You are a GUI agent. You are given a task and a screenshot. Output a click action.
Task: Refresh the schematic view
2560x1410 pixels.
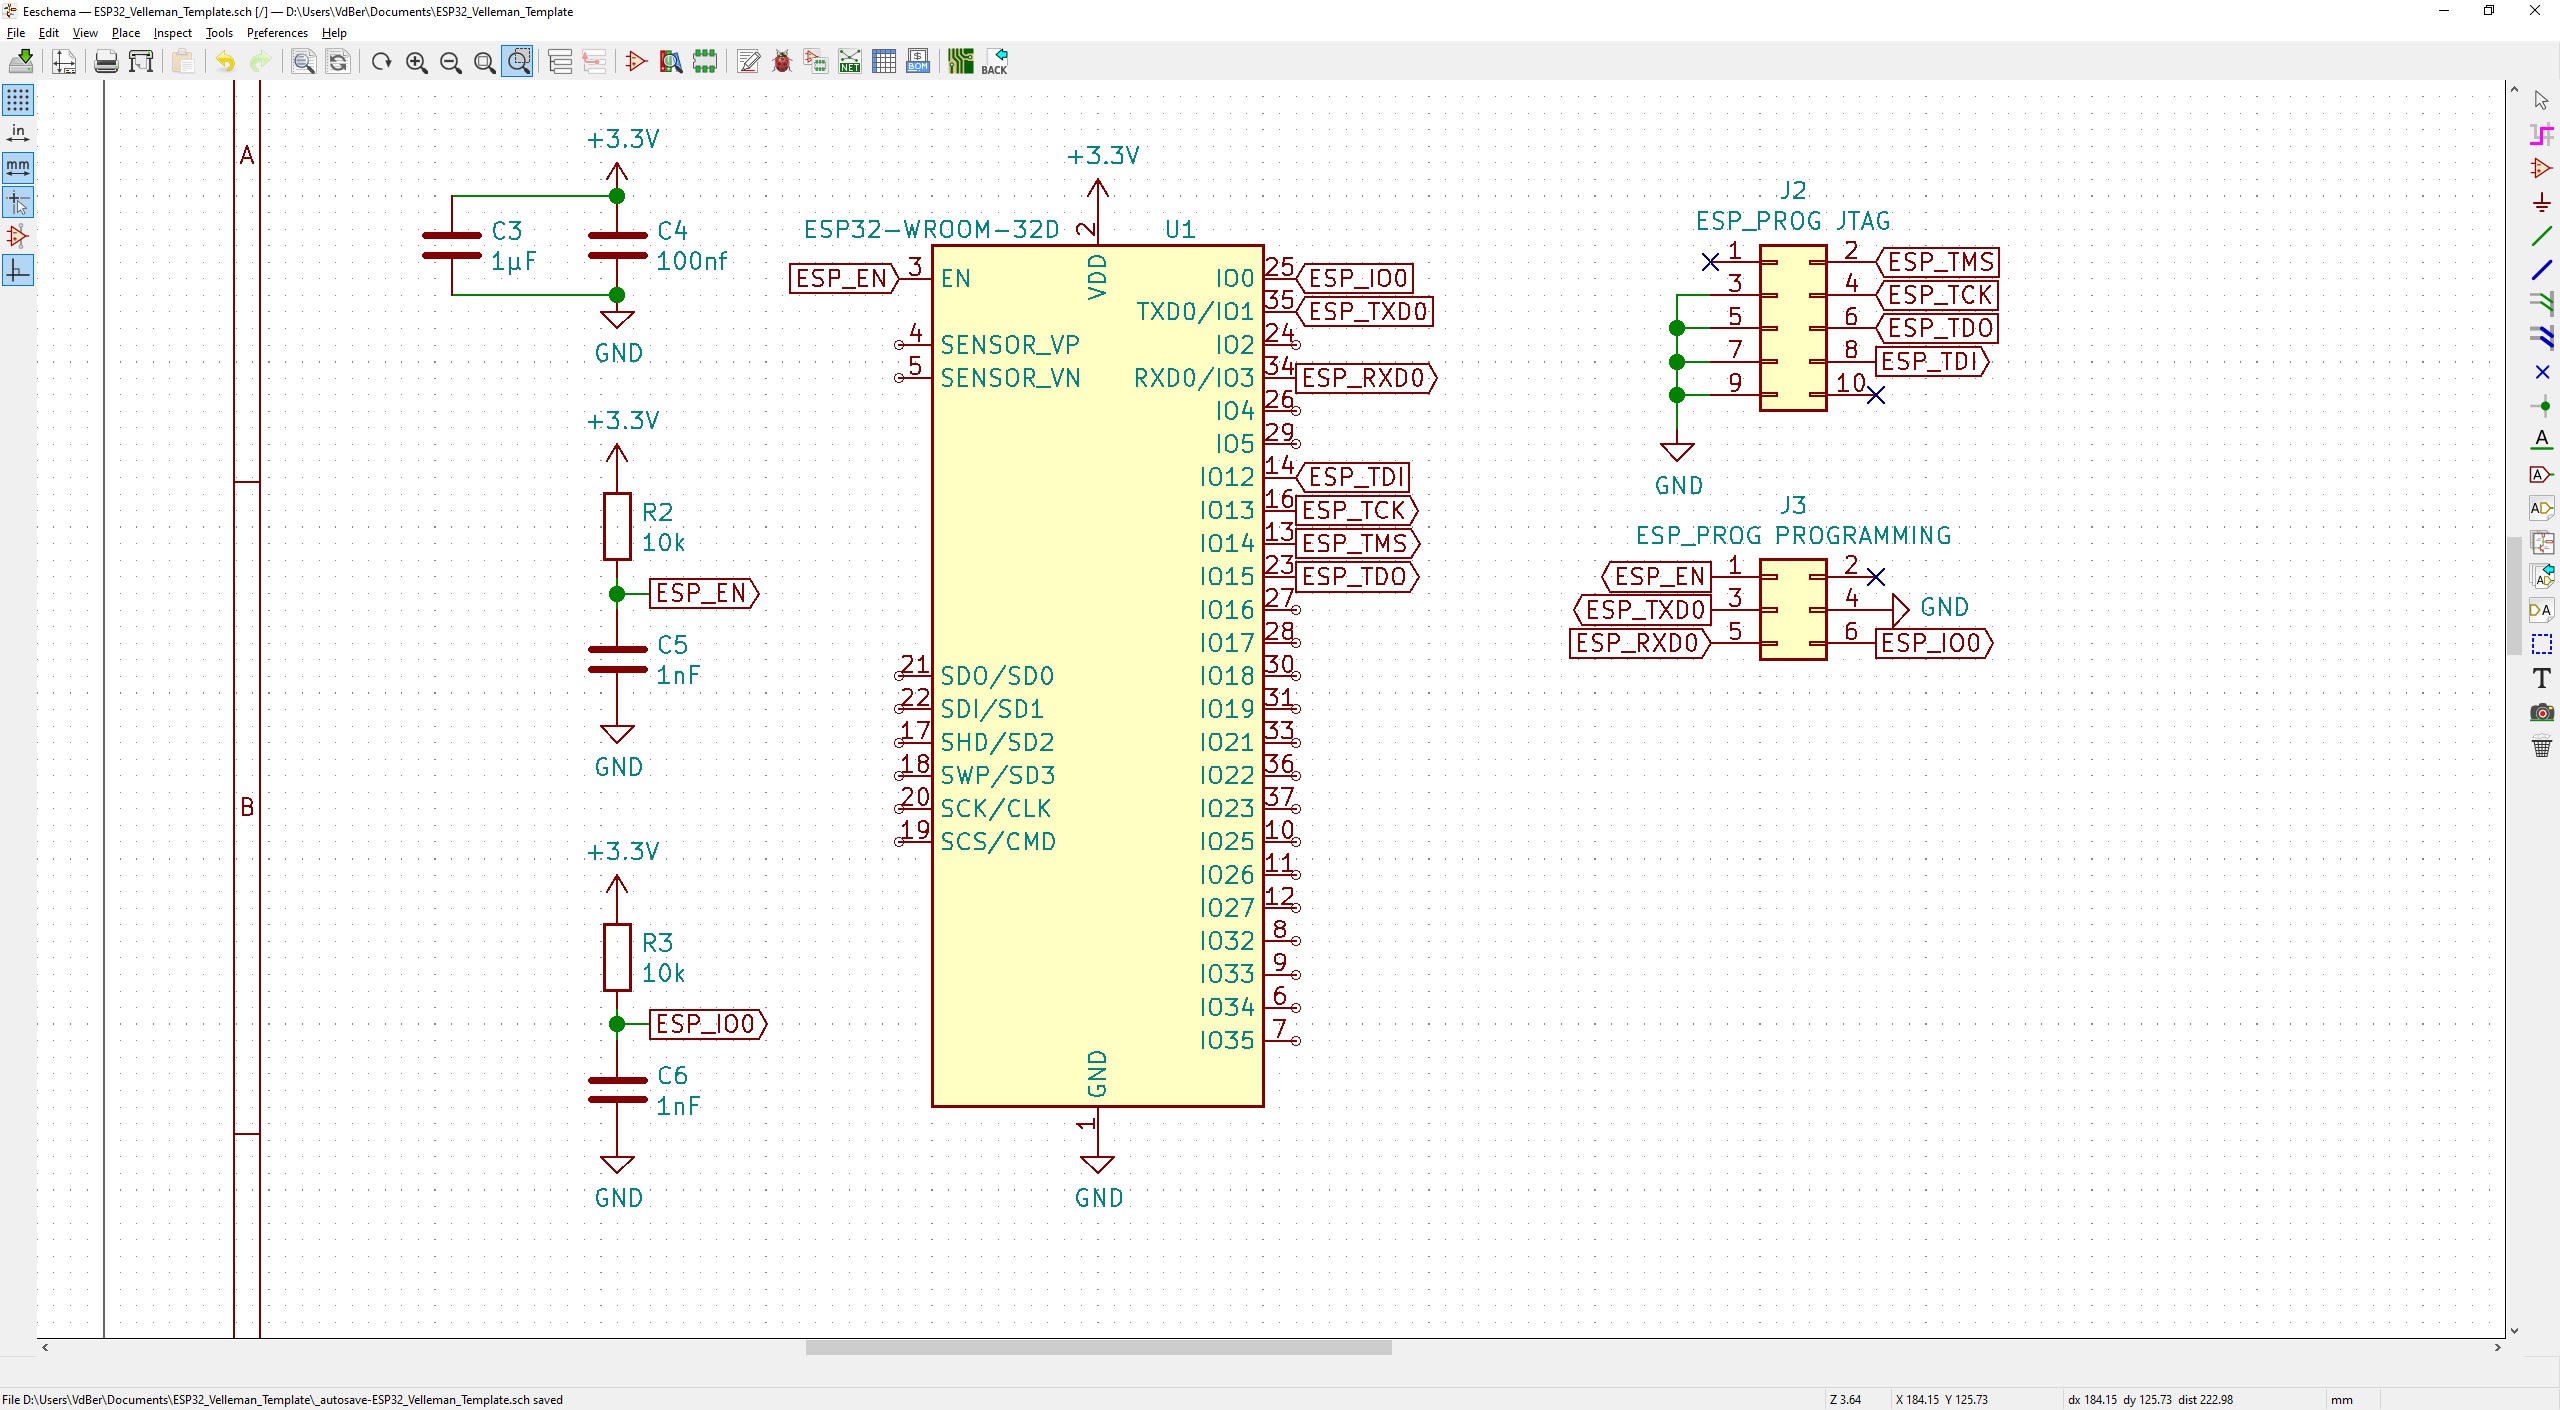(x=381, y=62)
